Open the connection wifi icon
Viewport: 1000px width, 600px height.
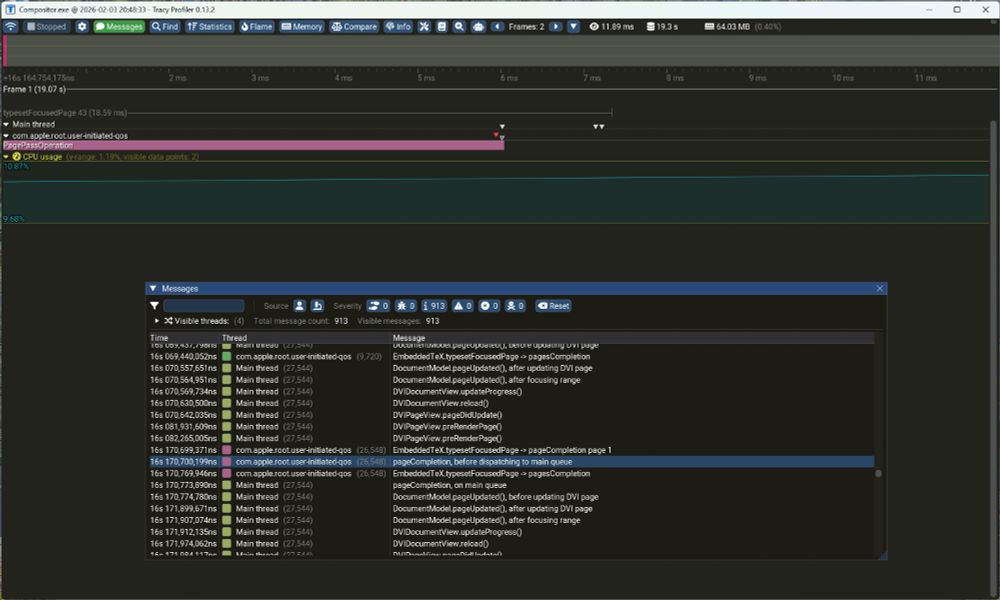[11, 27]
